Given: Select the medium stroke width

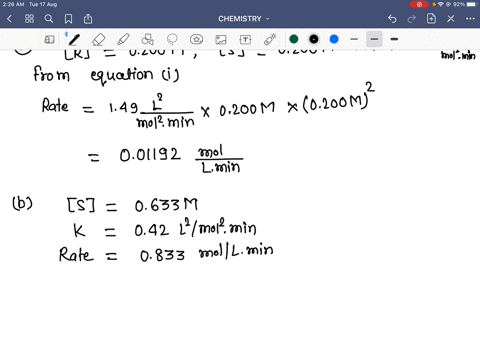Looking at the screenshot, I should [x=374, y=39].
